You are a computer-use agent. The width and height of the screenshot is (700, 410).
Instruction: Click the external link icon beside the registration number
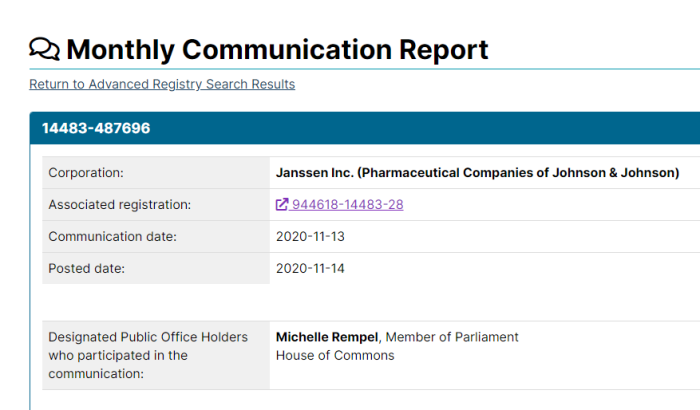coord(282,205)
